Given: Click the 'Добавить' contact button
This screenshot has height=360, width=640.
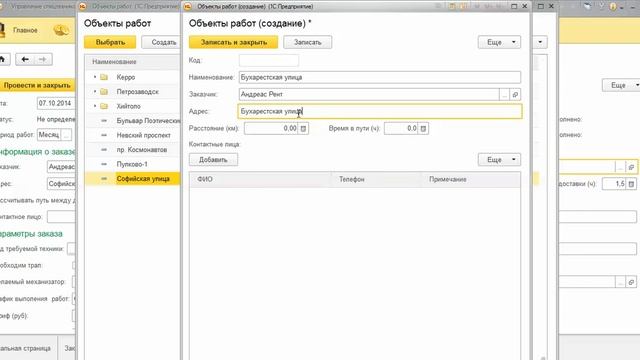Looking at the screenshot, I should coord(213,160).
